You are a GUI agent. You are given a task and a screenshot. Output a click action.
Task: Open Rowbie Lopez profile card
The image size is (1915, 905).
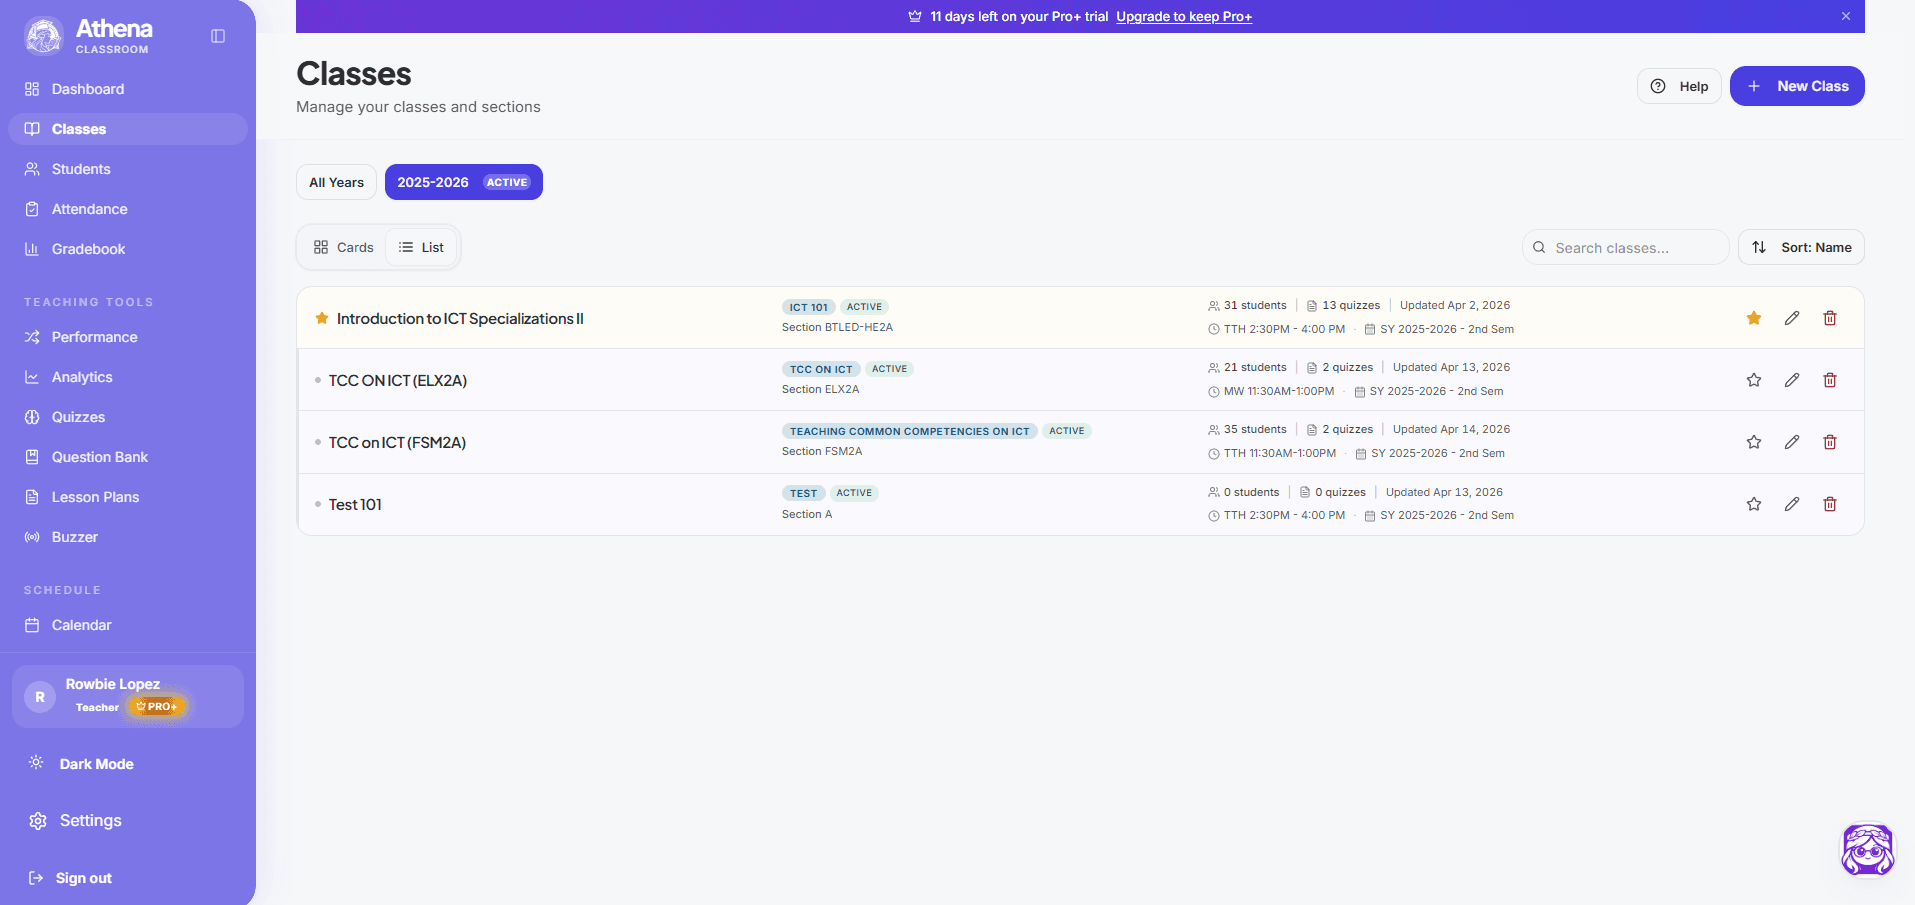[128, 696]
